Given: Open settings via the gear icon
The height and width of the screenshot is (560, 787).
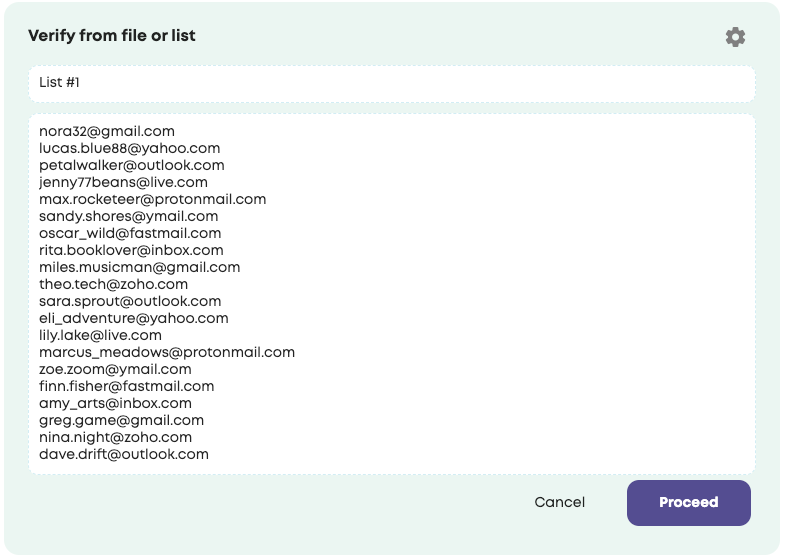Looking at the screenshot, I should tap(735, 37).
